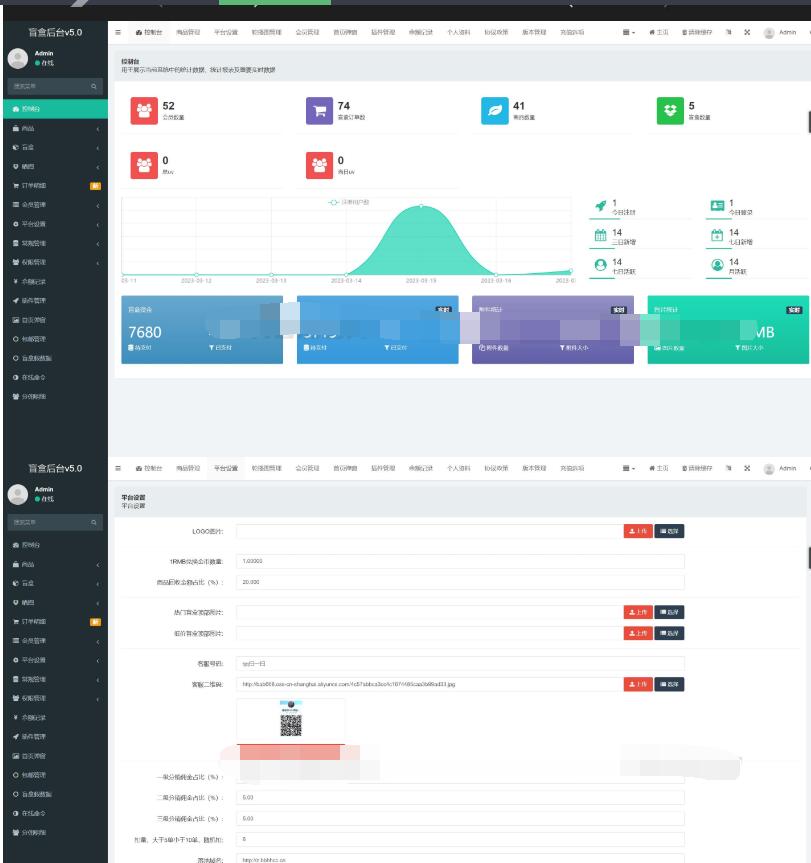Select the 平台设置 tab in the lower tab bar
Image resolution: width=811 pixels, height=863 pixels.
click(x=226, y=468)
